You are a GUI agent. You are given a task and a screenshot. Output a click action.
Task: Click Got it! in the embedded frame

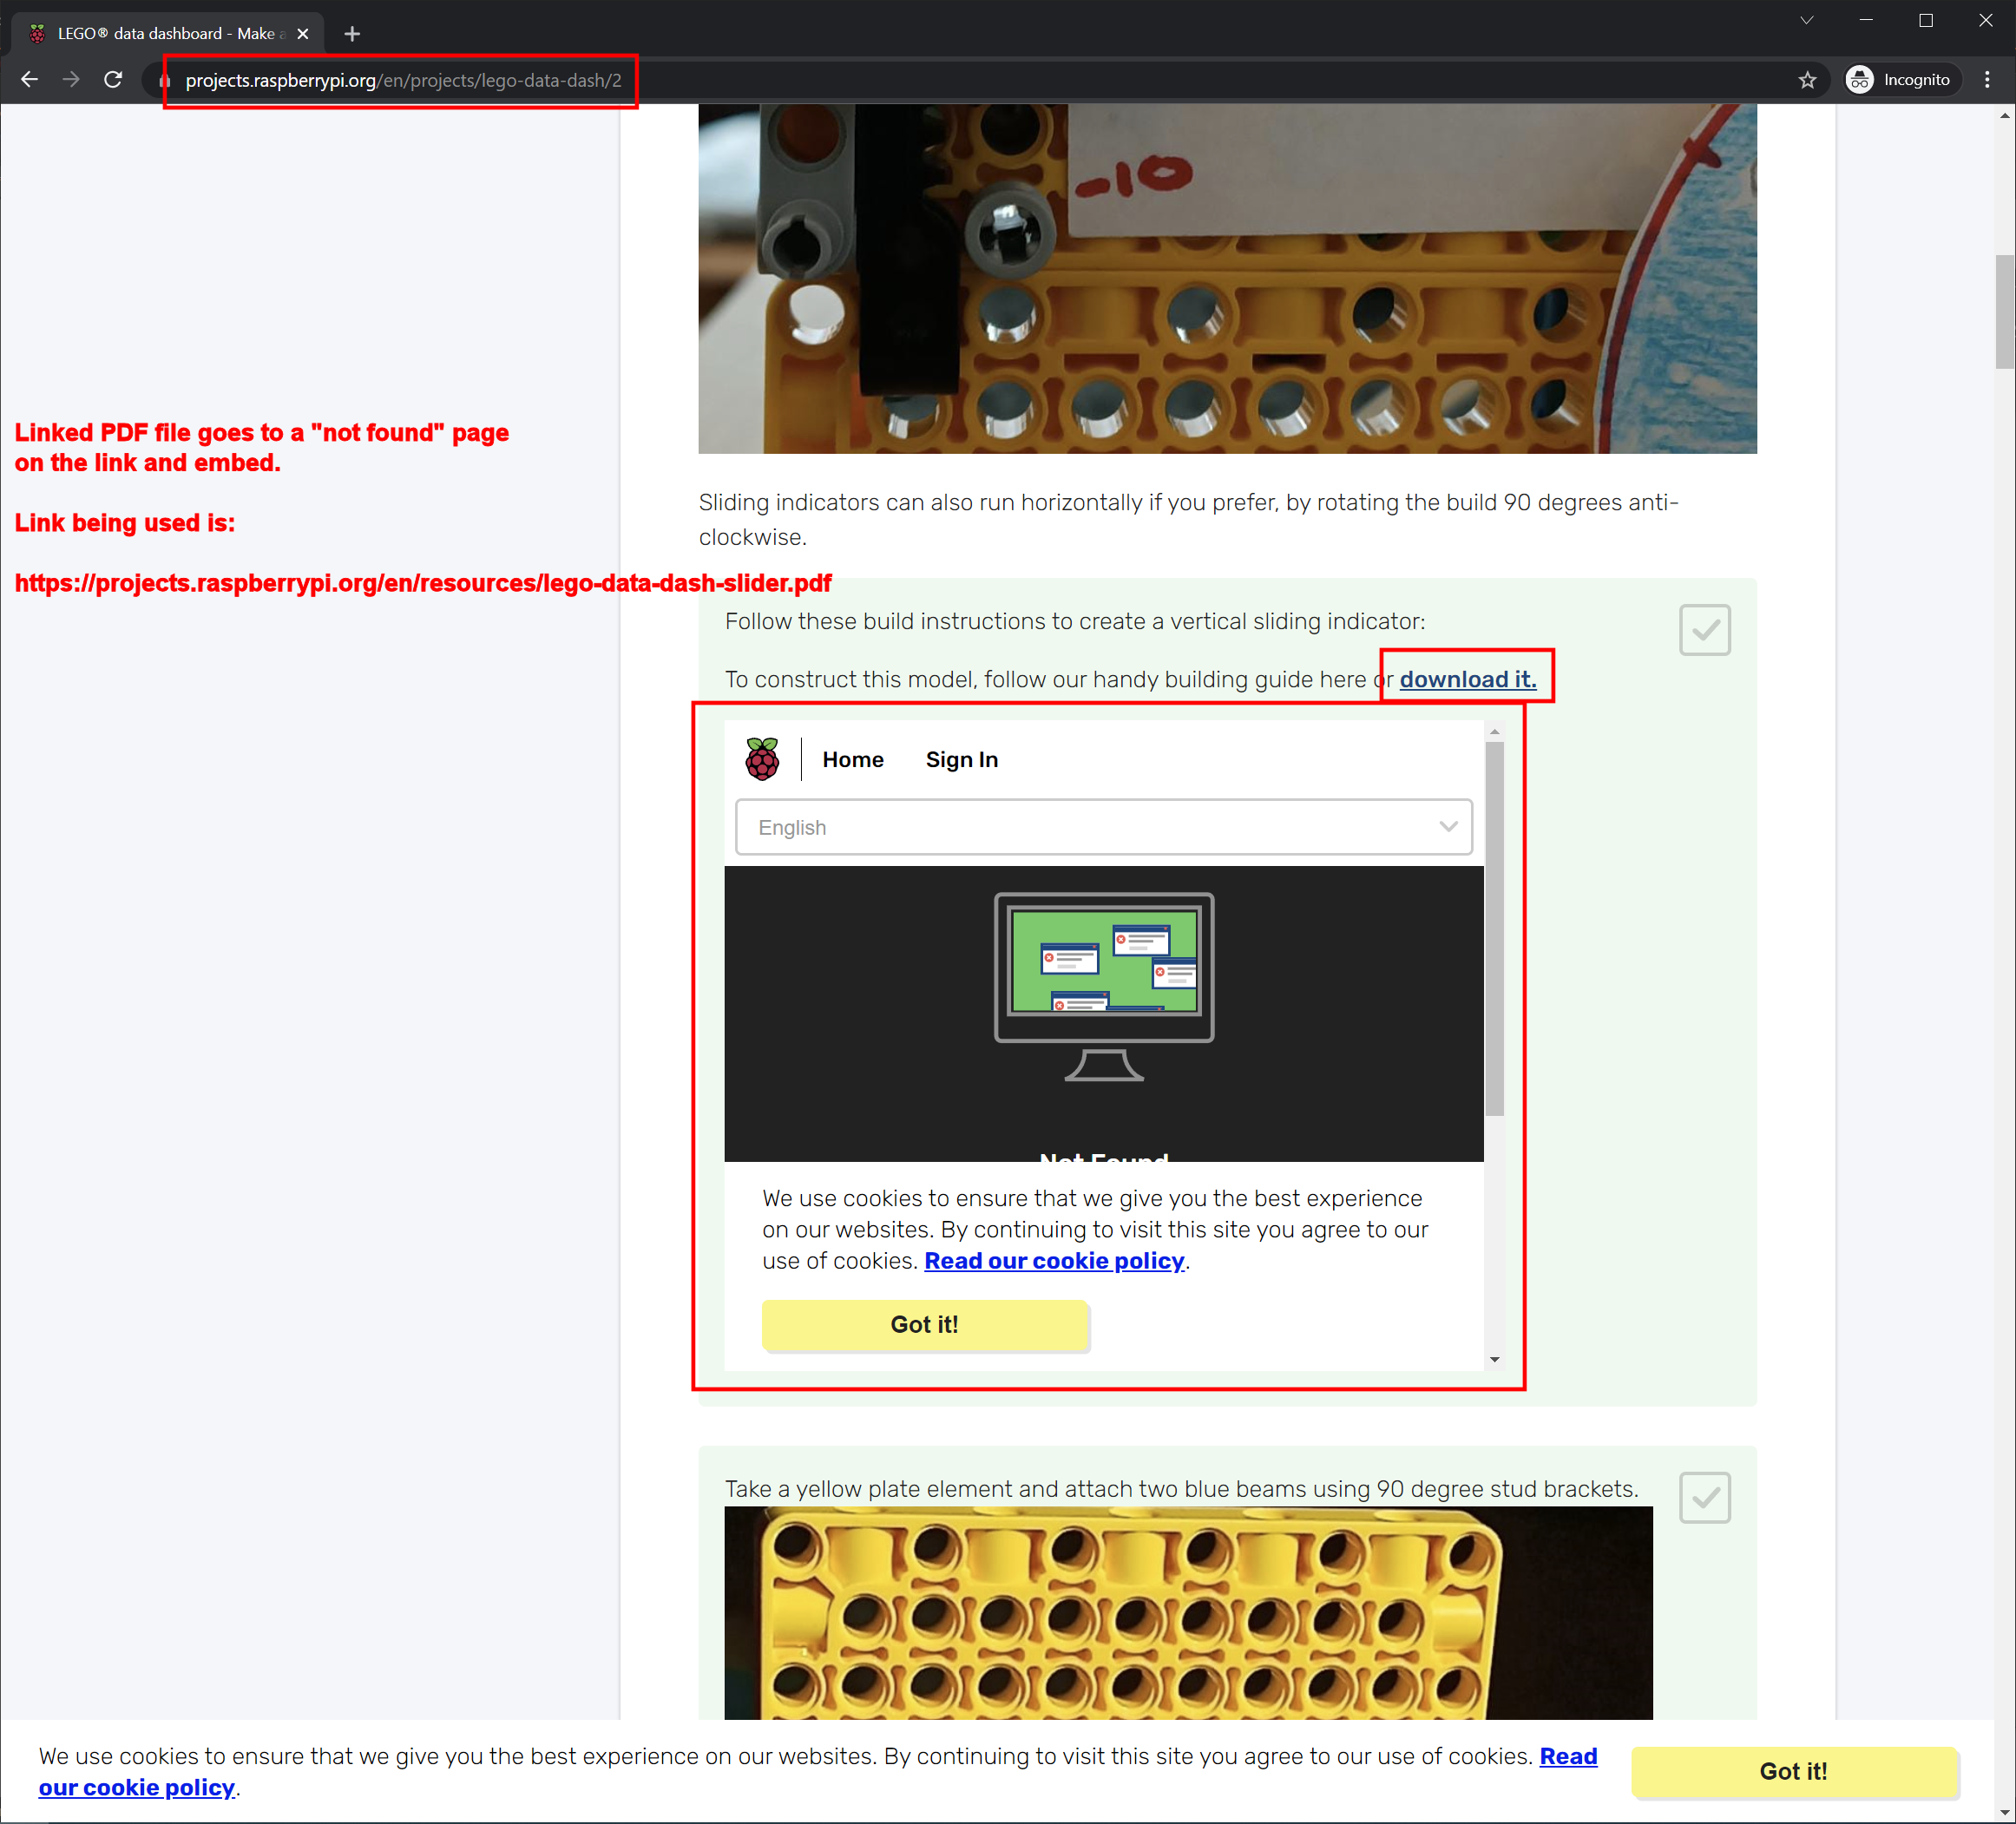point(925,1325)
